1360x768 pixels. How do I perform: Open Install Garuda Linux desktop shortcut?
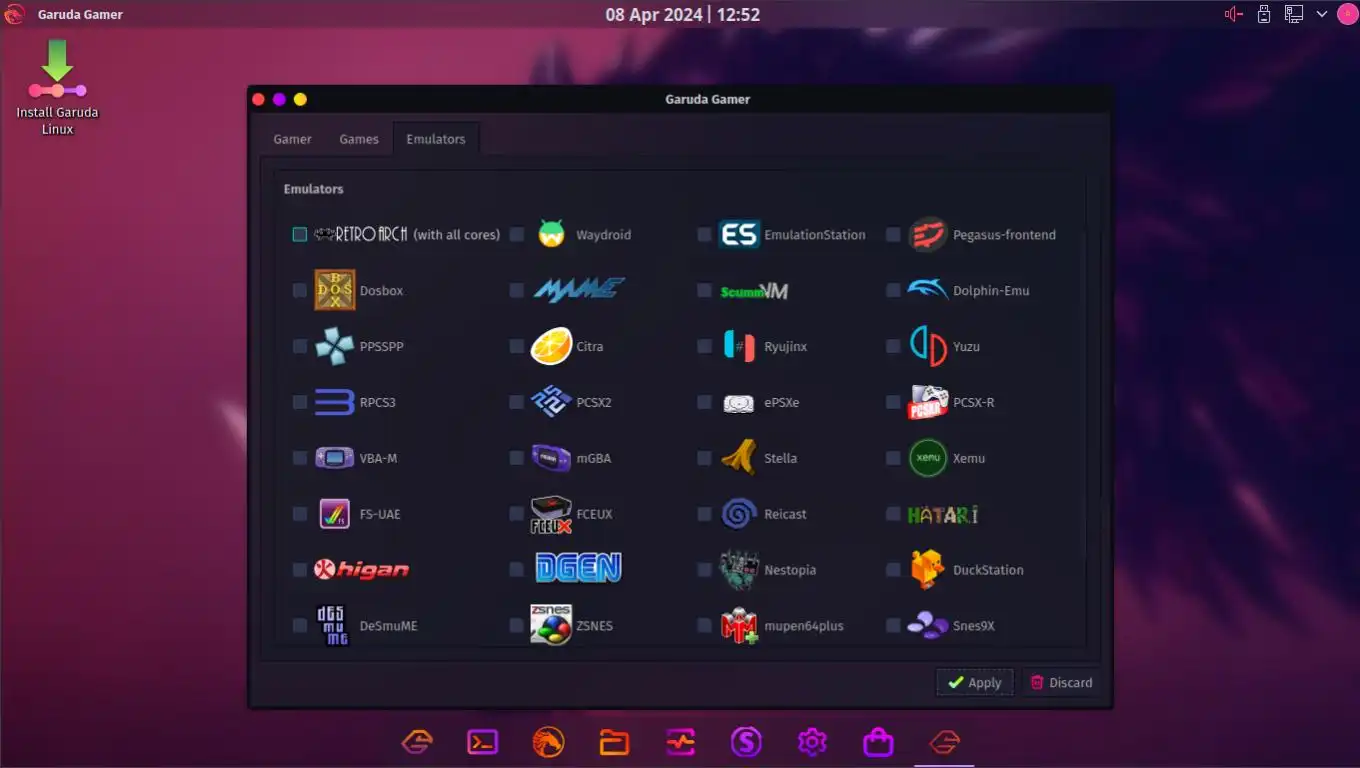(57, 87)
